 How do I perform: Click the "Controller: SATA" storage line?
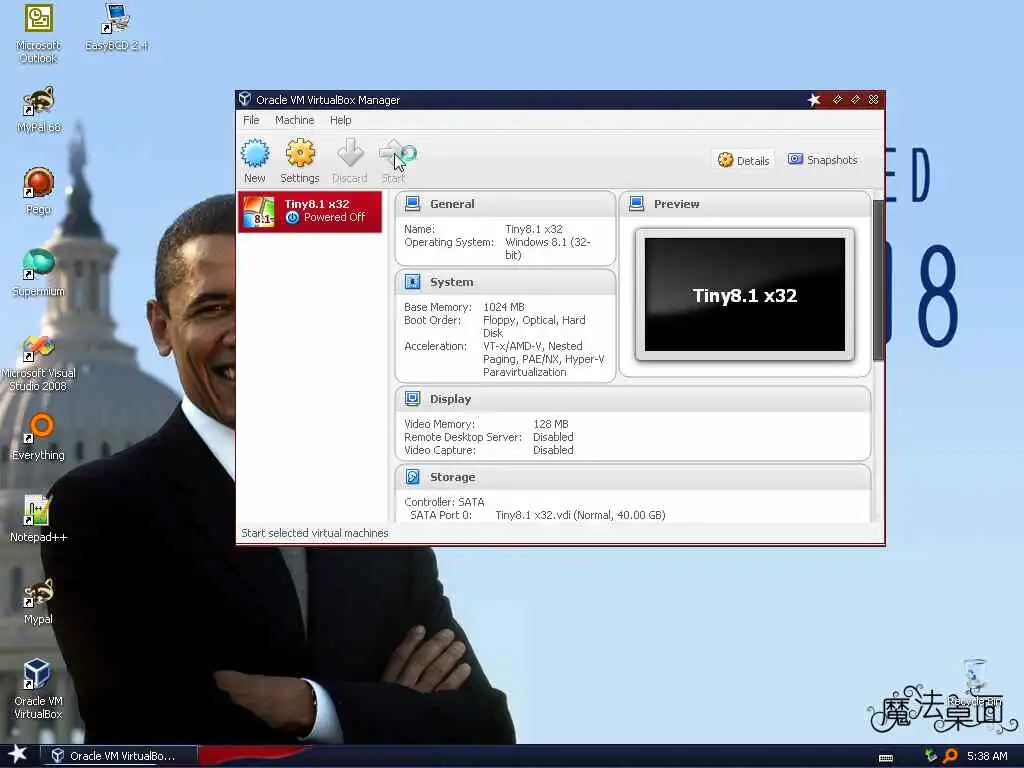[444, 502]
